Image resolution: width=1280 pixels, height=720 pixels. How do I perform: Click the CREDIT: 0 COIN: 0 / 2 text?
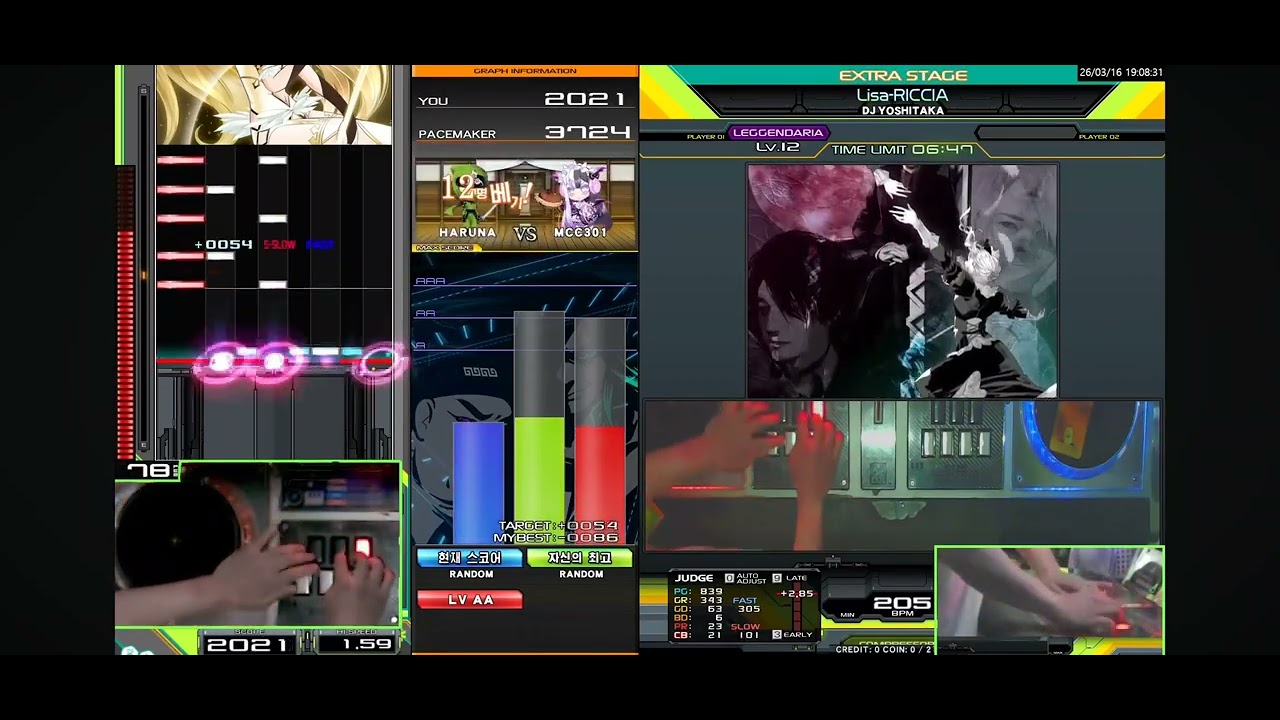pos(883,650)
